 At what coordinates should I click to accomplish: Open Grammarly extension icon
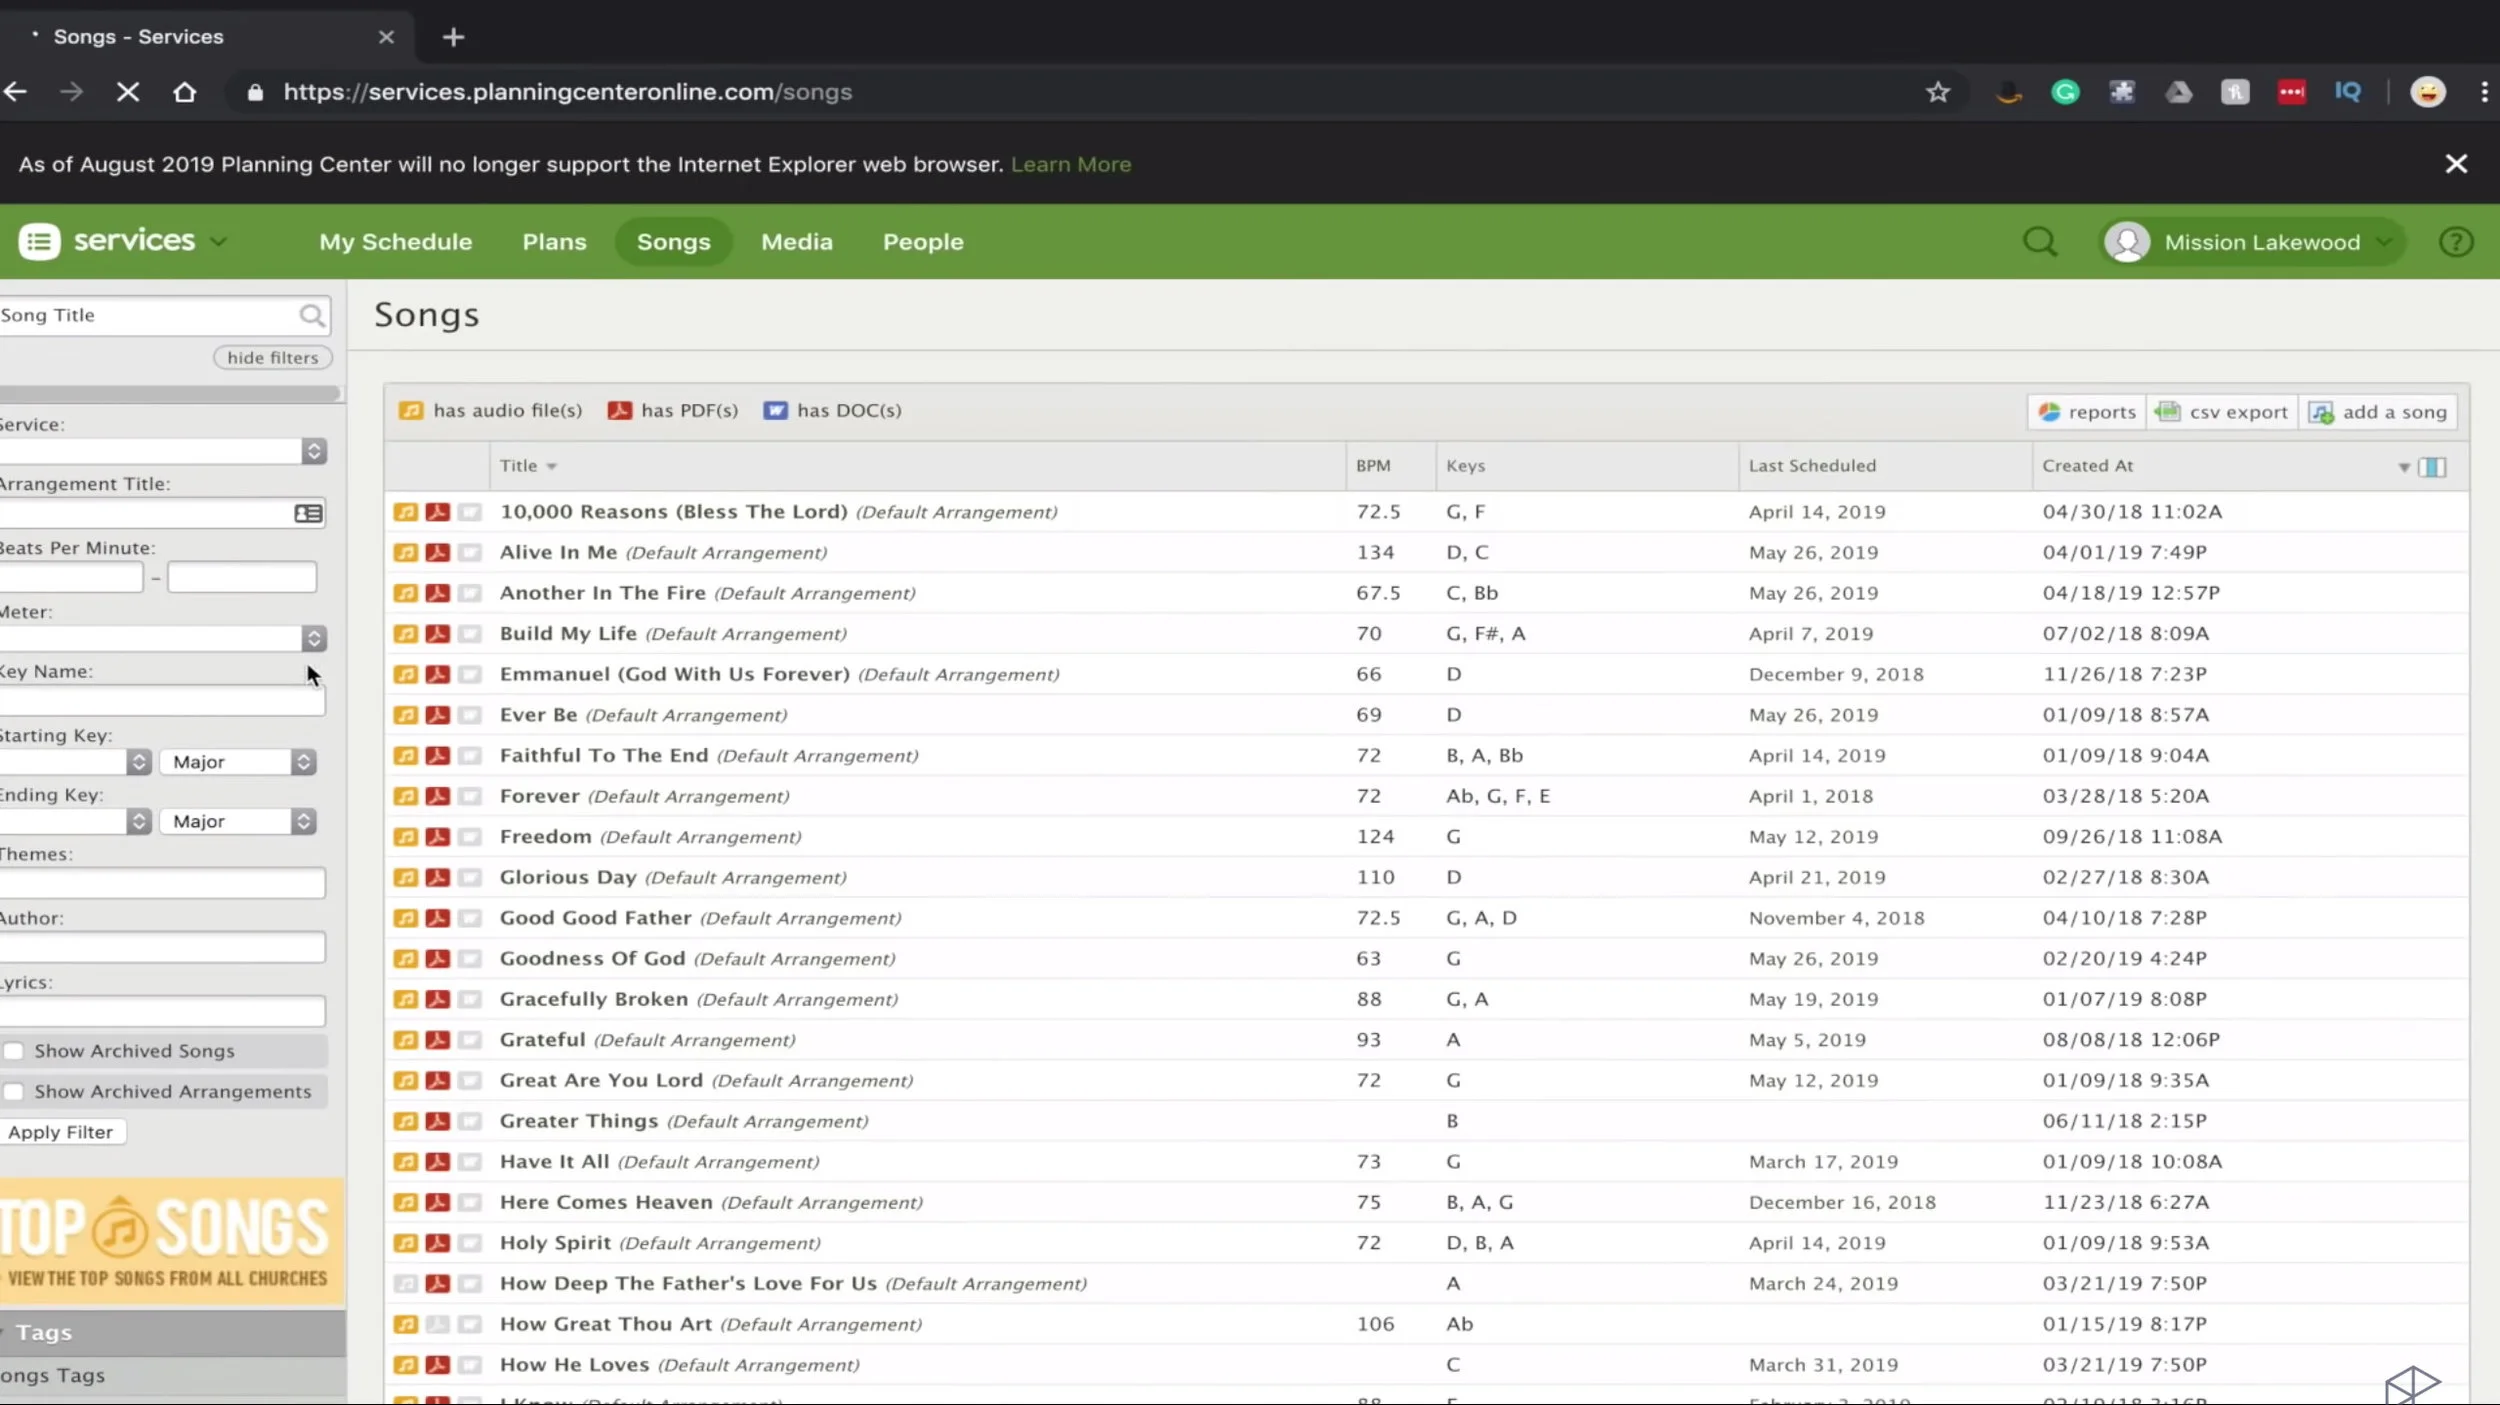2065,92
